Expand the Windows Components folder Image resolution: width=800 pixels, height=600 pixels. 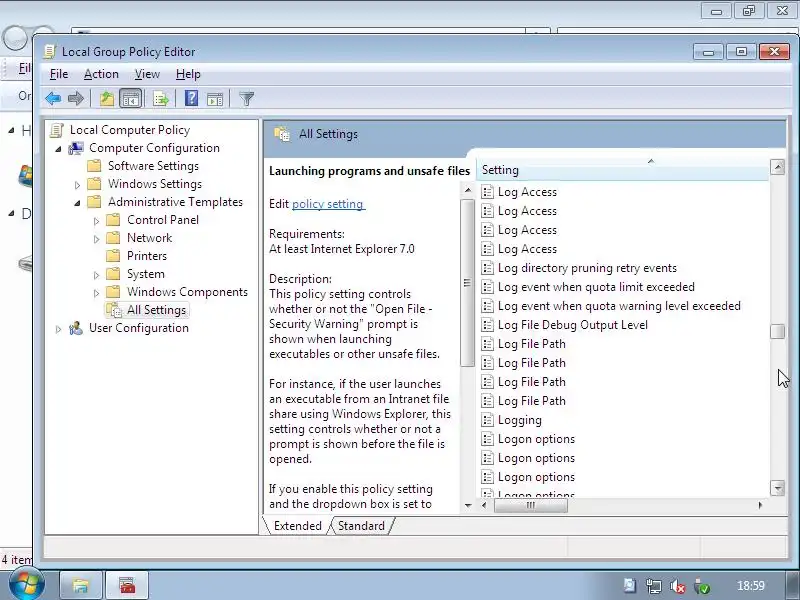tap(96, 293)
